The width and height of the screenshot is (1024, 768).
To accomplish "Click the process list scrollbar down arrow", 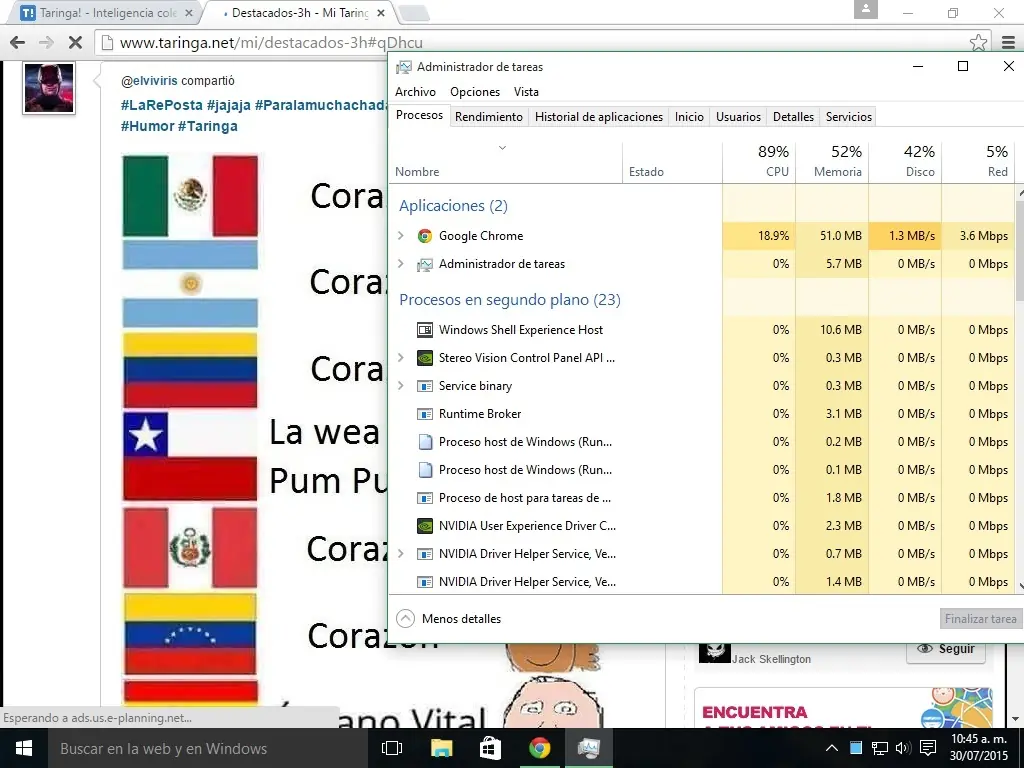I will (x=1019, y=586).
